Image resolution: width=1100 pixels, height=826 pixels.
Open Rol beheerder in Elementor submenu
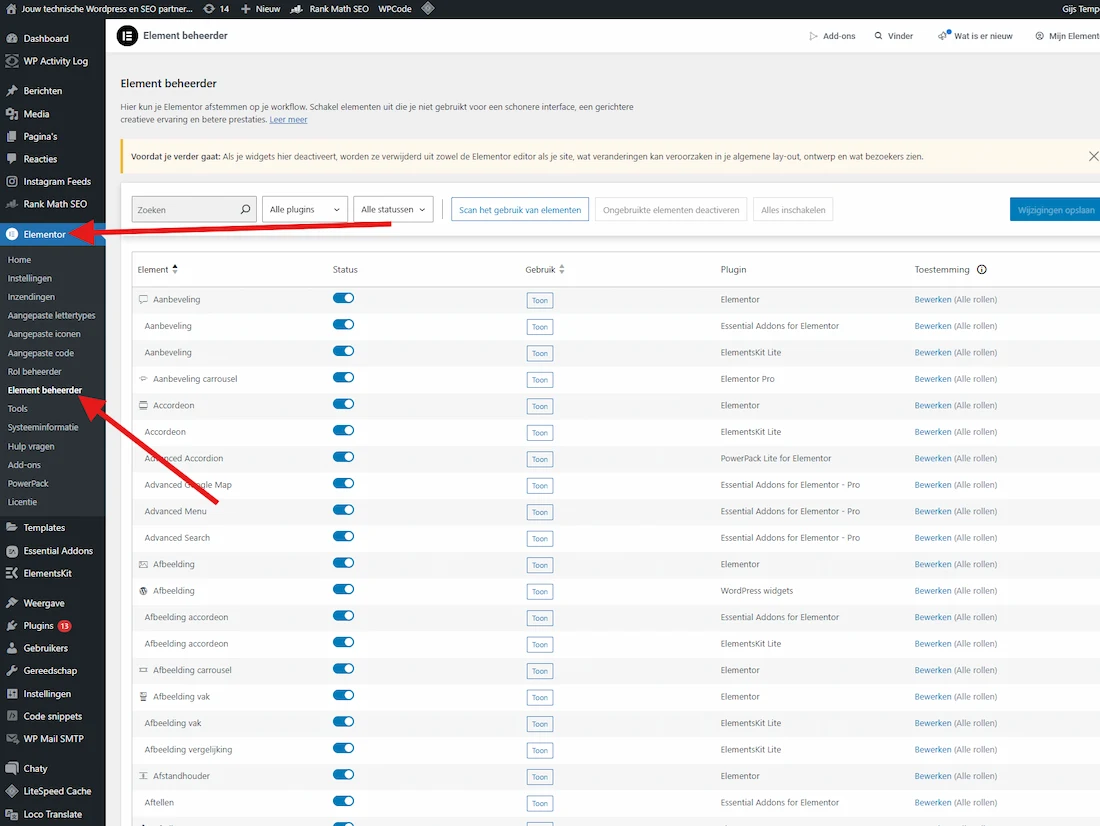[x=34, y=372]
